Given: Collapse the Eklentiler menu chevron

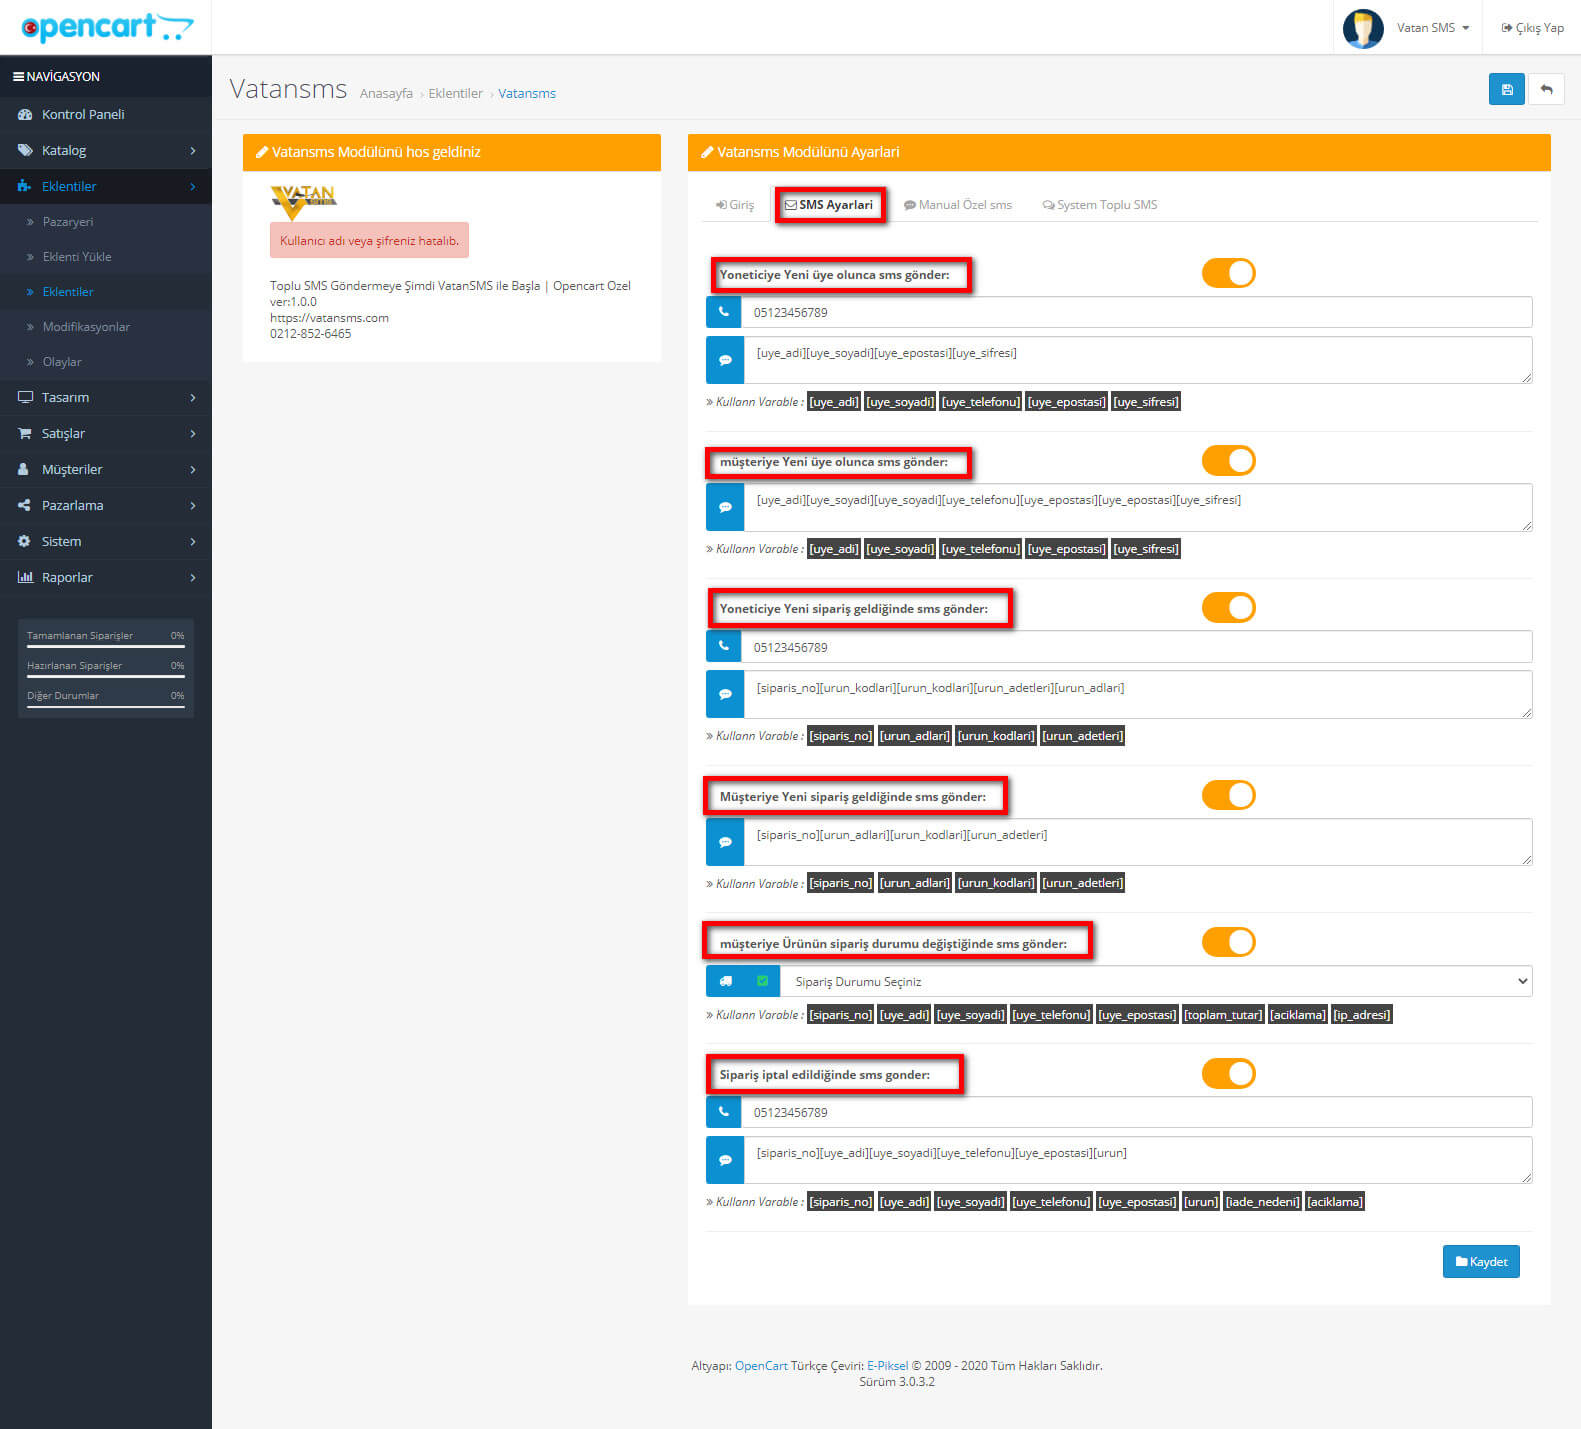Looking at the screenshot, I should [x=193, y=186].
